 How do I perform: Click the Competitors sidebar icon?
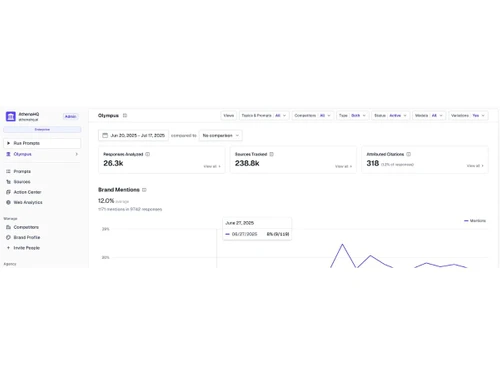point(8,227)
